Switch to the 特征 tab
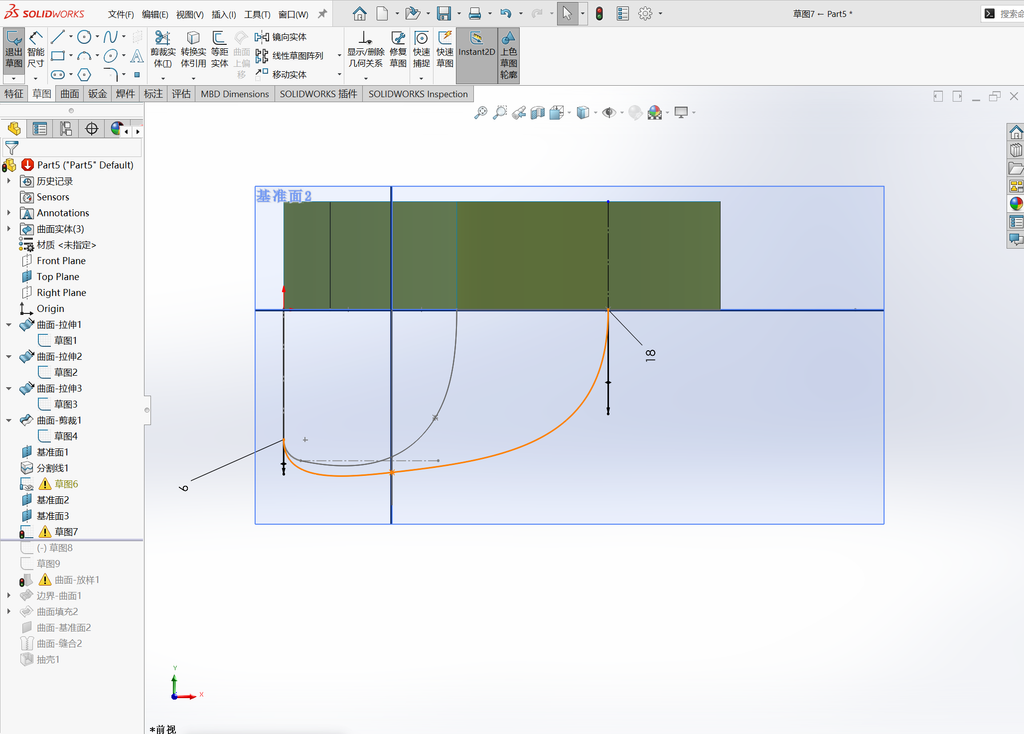The image size is (1024, 734). 14,94
